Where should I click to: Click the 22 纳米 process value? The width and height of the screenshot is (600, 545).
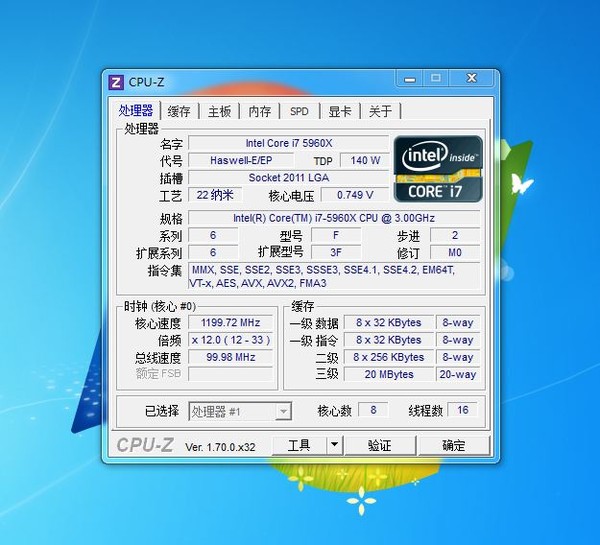[x=215, y=195]
